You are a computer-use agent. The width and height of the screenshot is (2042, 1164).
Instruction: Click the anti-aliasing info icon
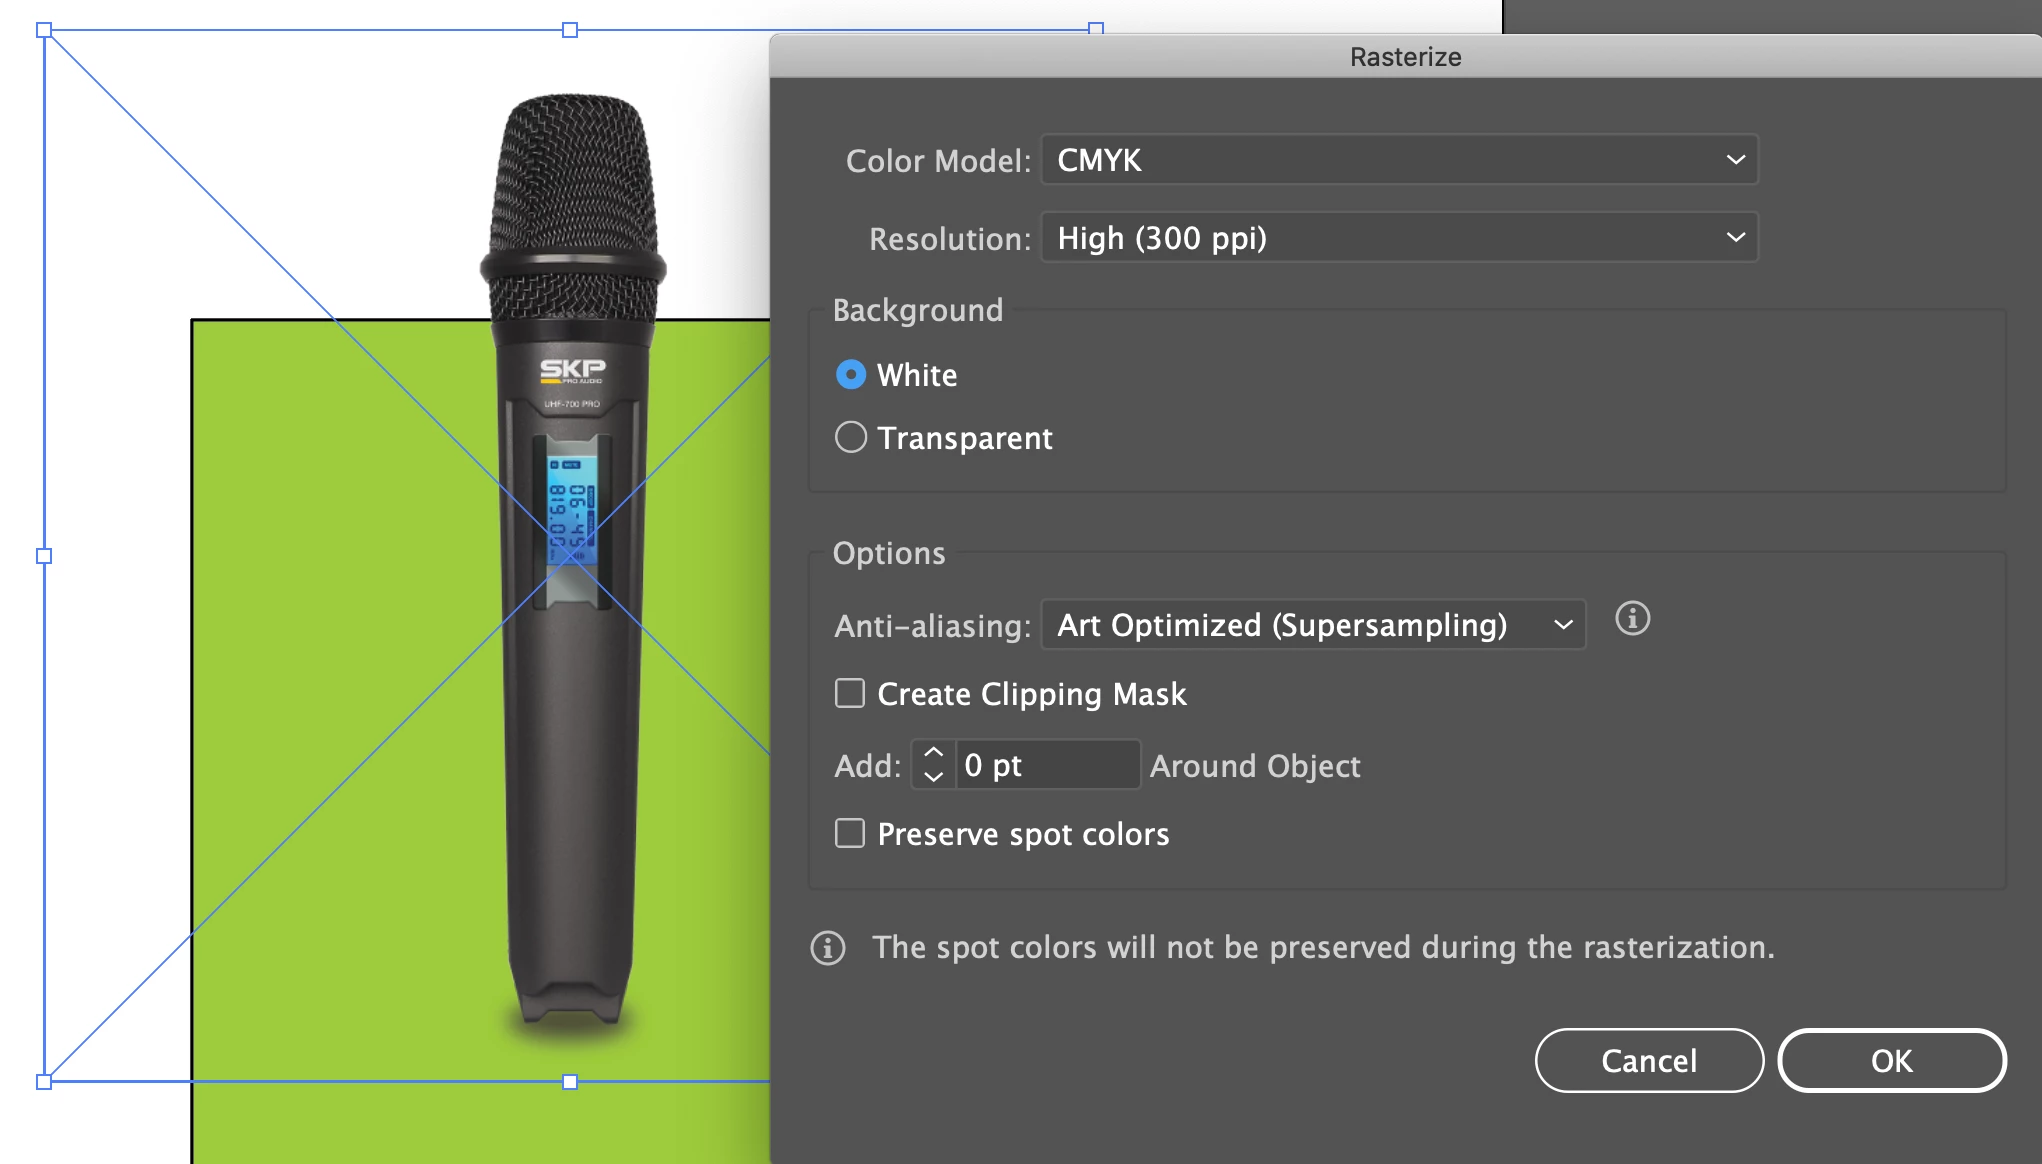[1632, 619]
